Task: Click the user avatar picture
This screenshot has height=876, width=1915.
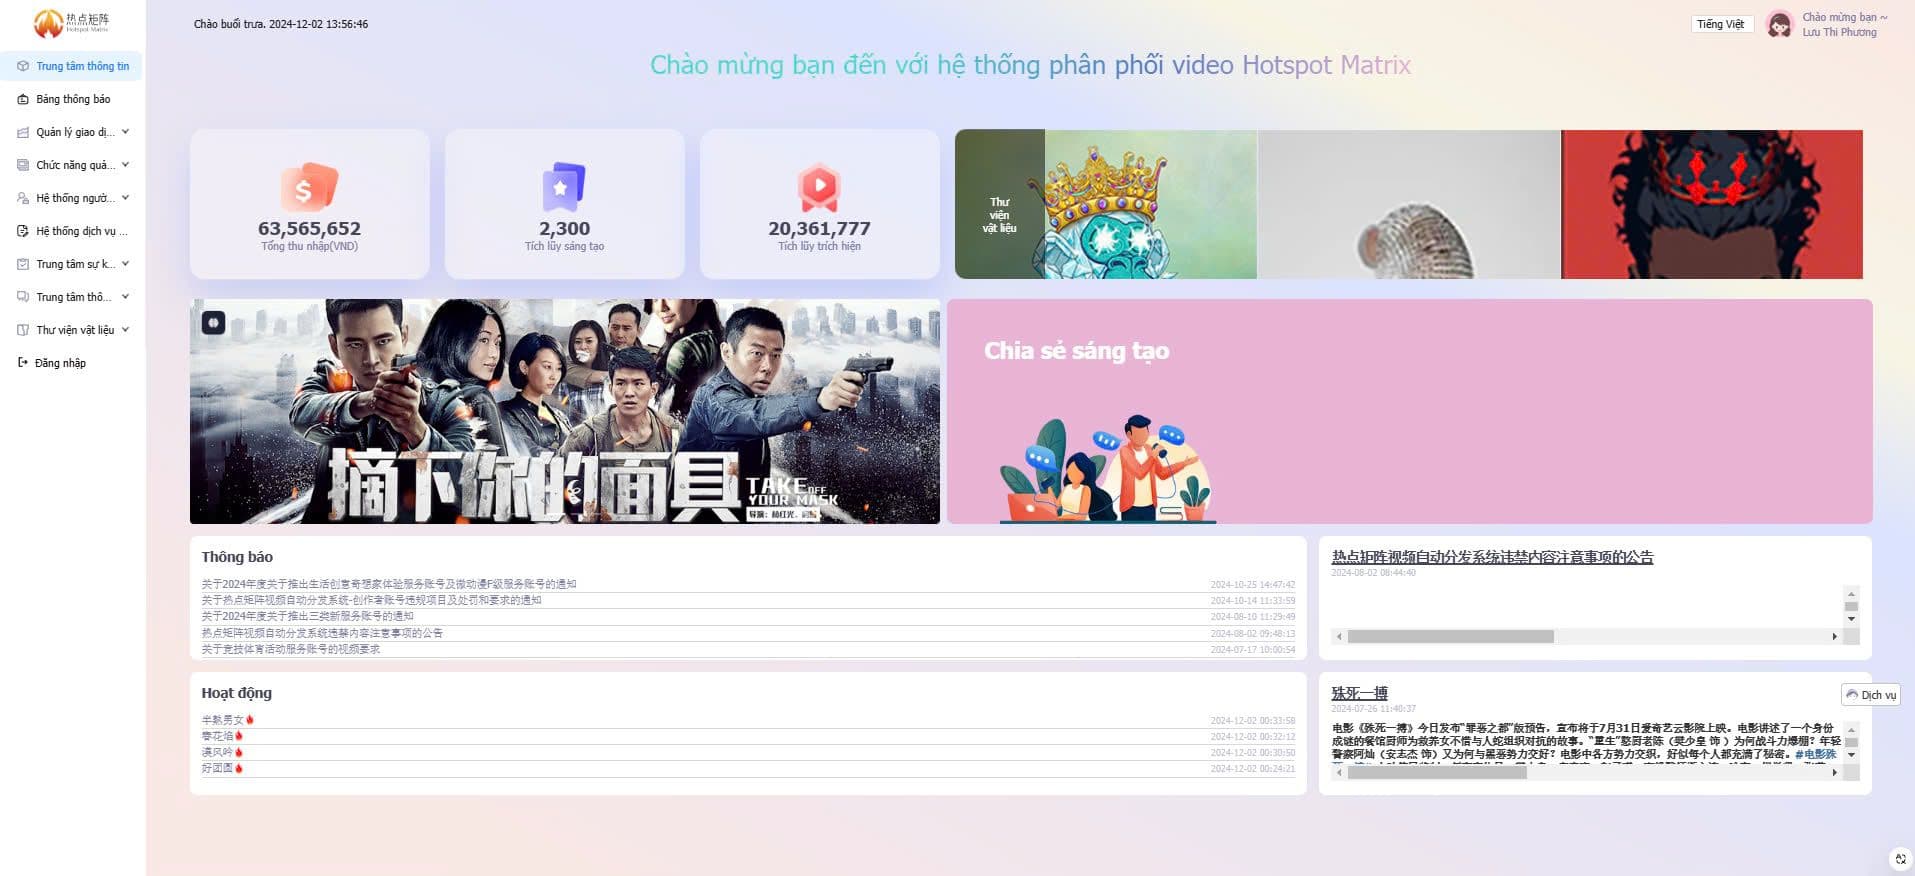Action: (x=1779, y=25)
